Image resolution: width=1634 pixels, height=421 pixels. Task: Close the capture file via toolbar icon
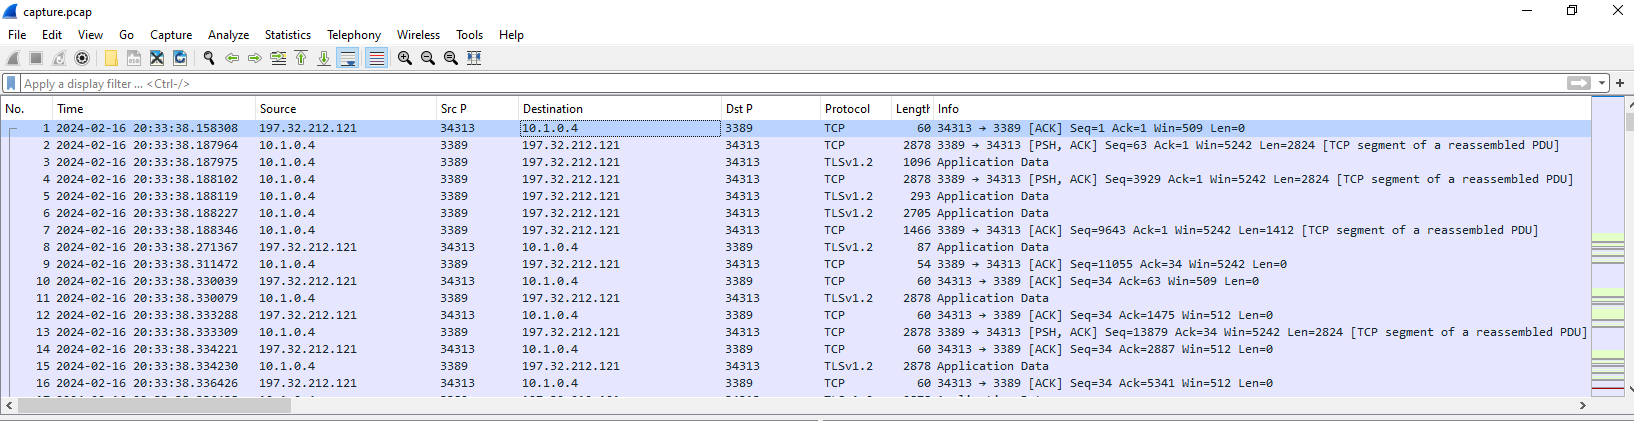tap(157, 58)
